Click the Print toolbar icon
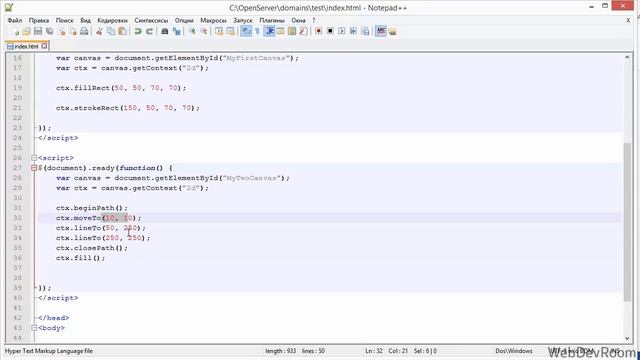Viewport: 640px width, 360px height. [84, 31]
